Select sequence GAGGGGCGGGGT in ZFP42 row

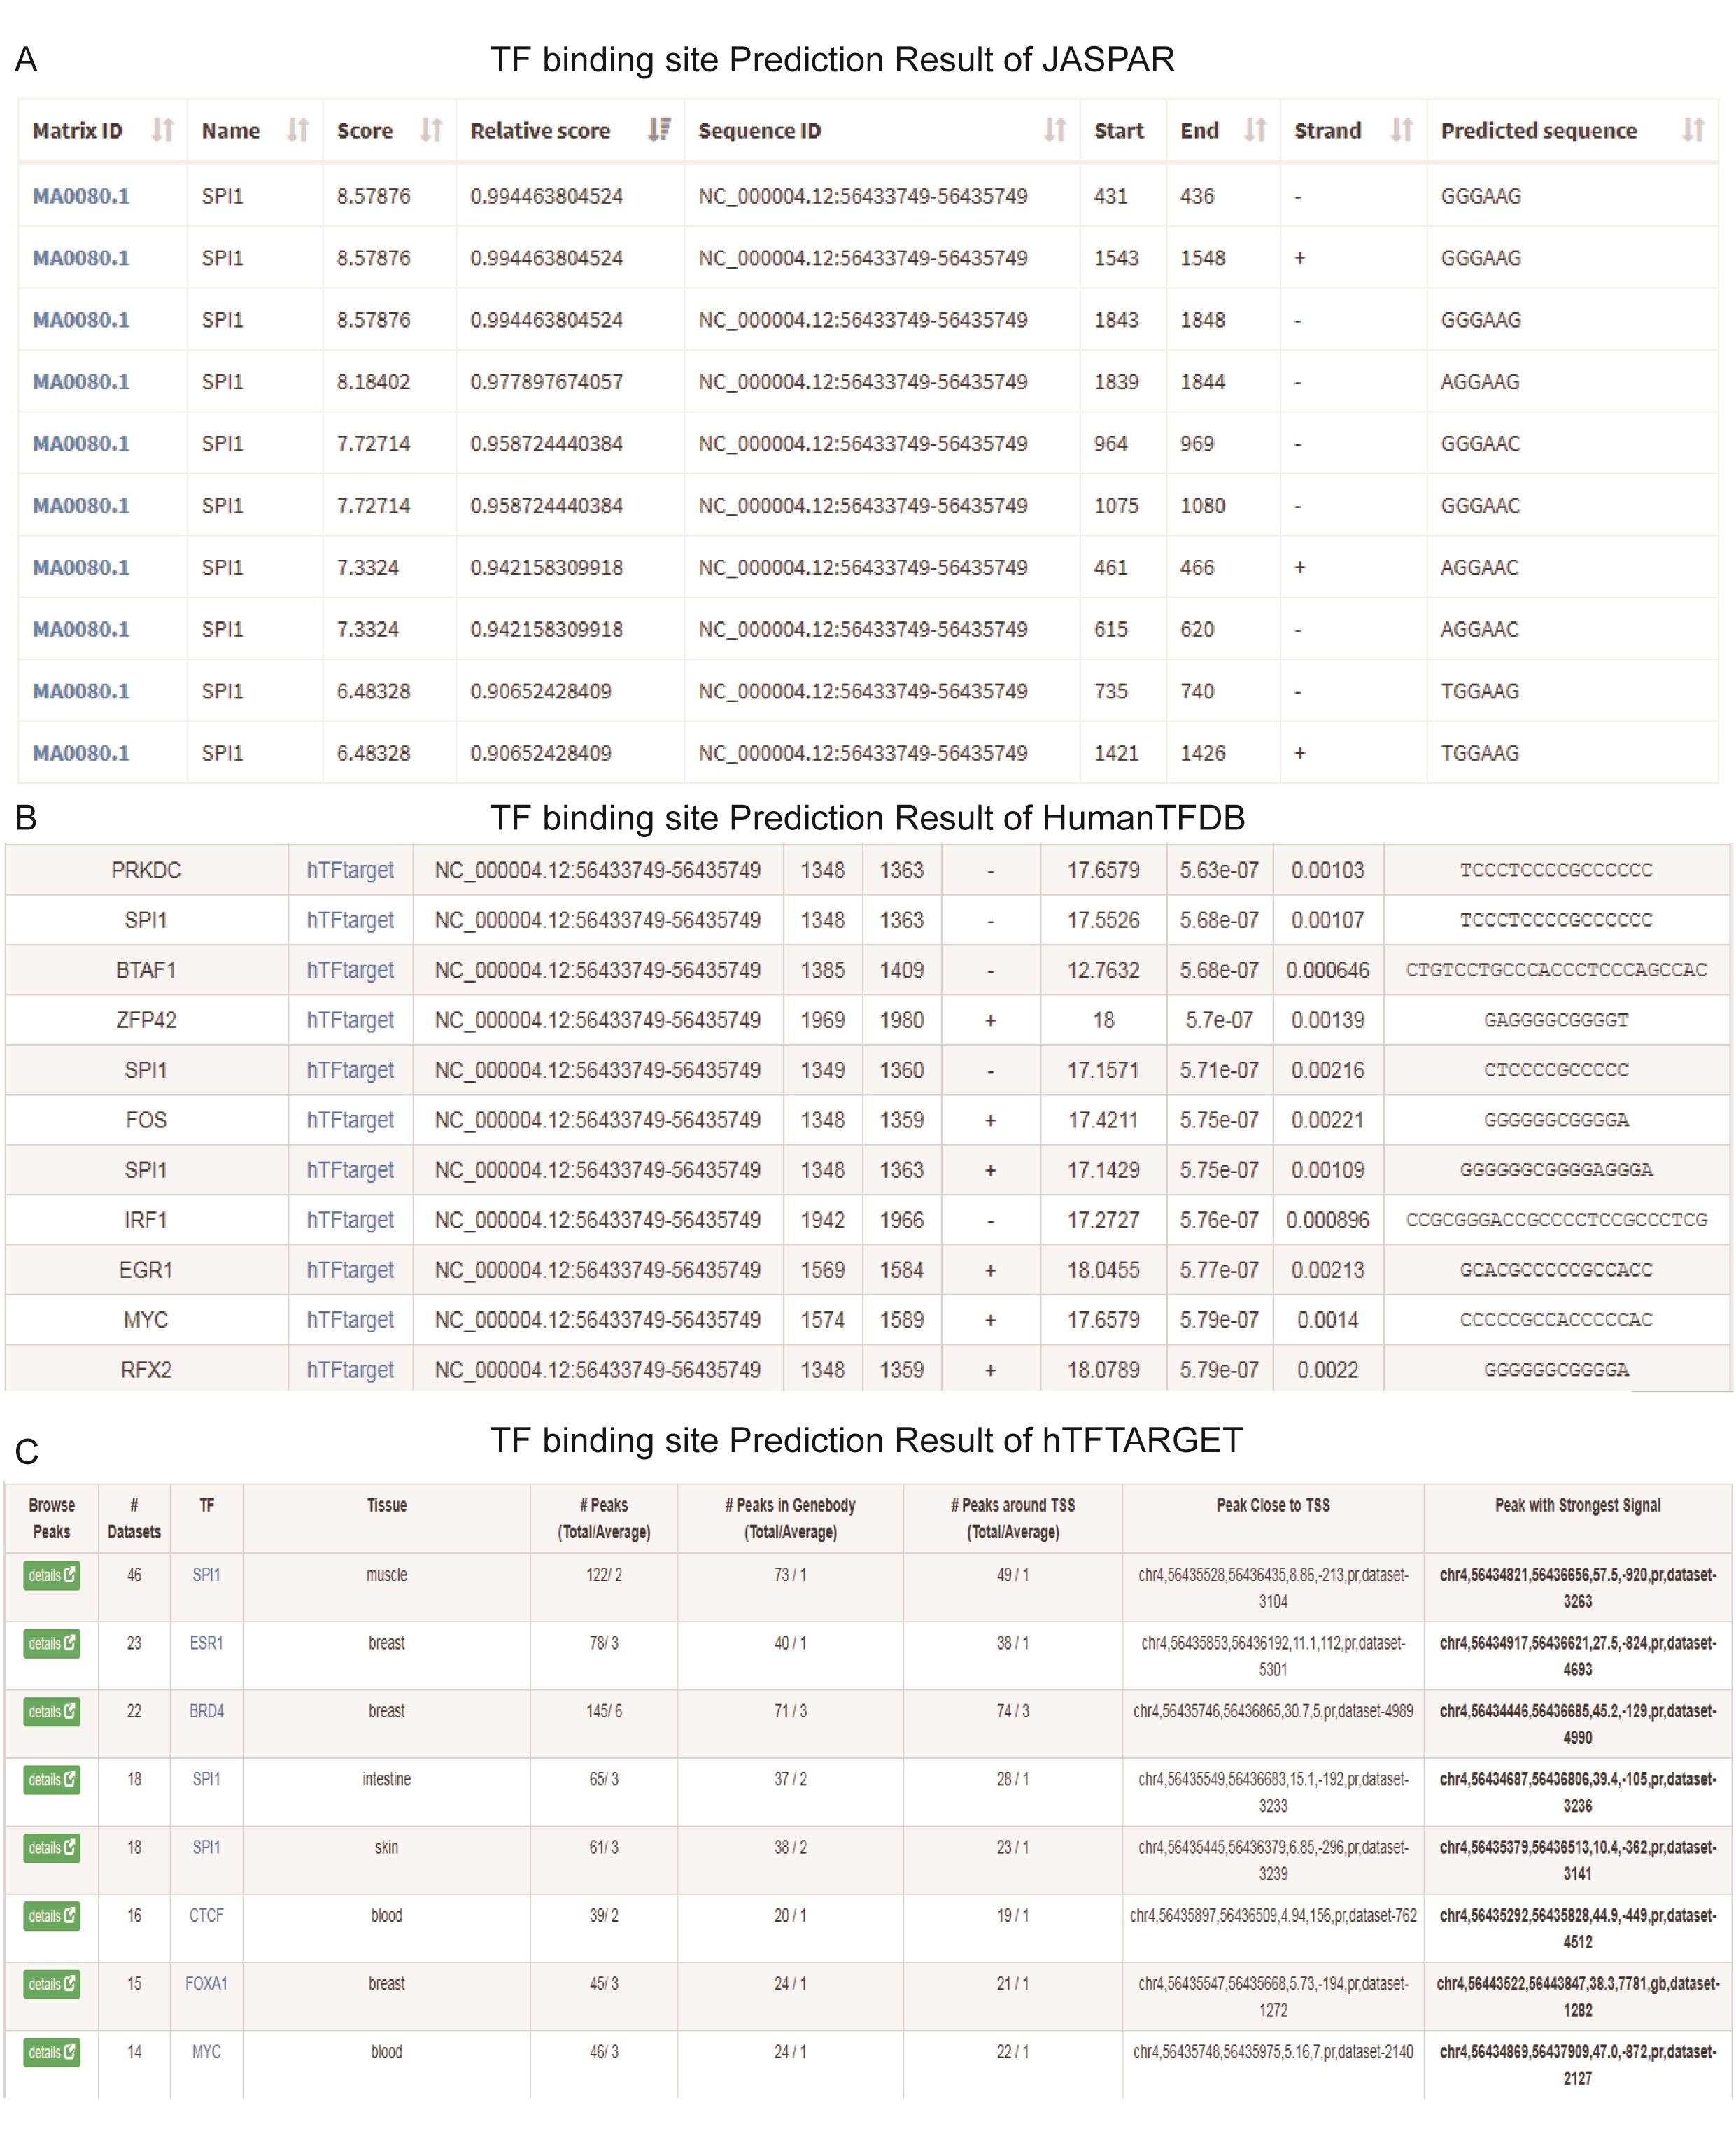(1556, 1020)
